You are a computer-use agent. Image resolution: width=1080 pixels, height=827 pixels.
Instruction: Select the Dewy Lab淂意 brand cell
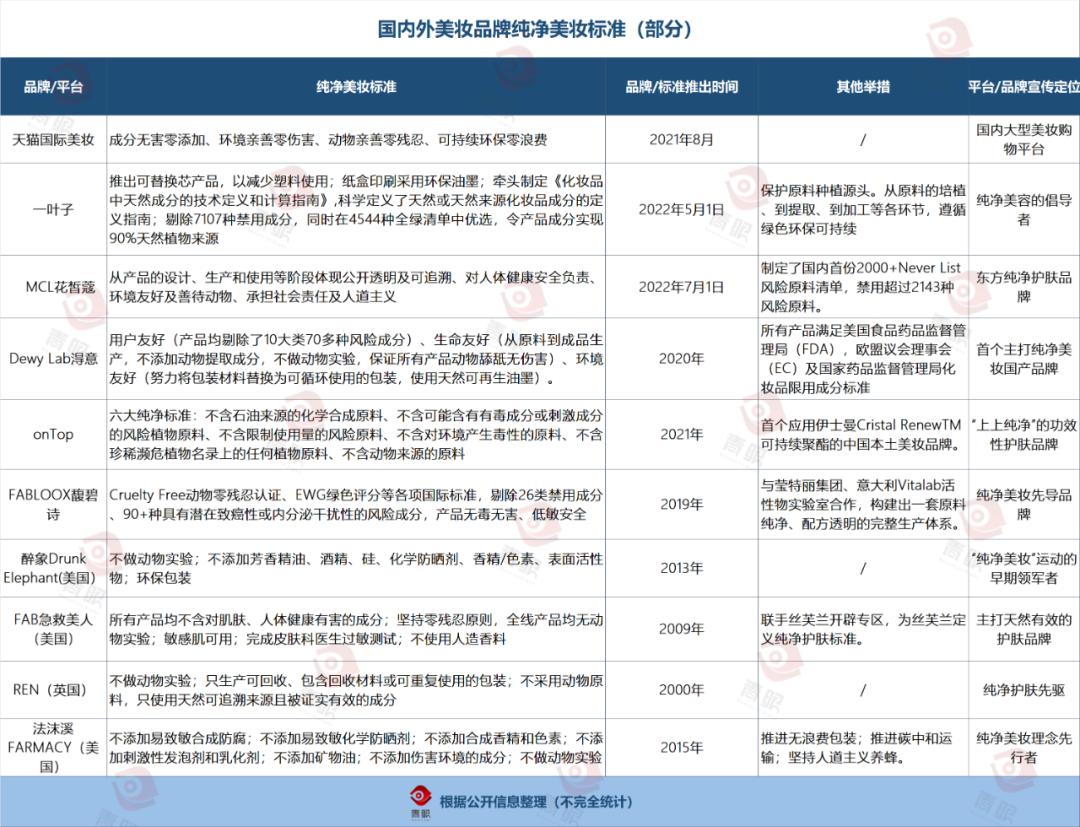coord(53,359)
